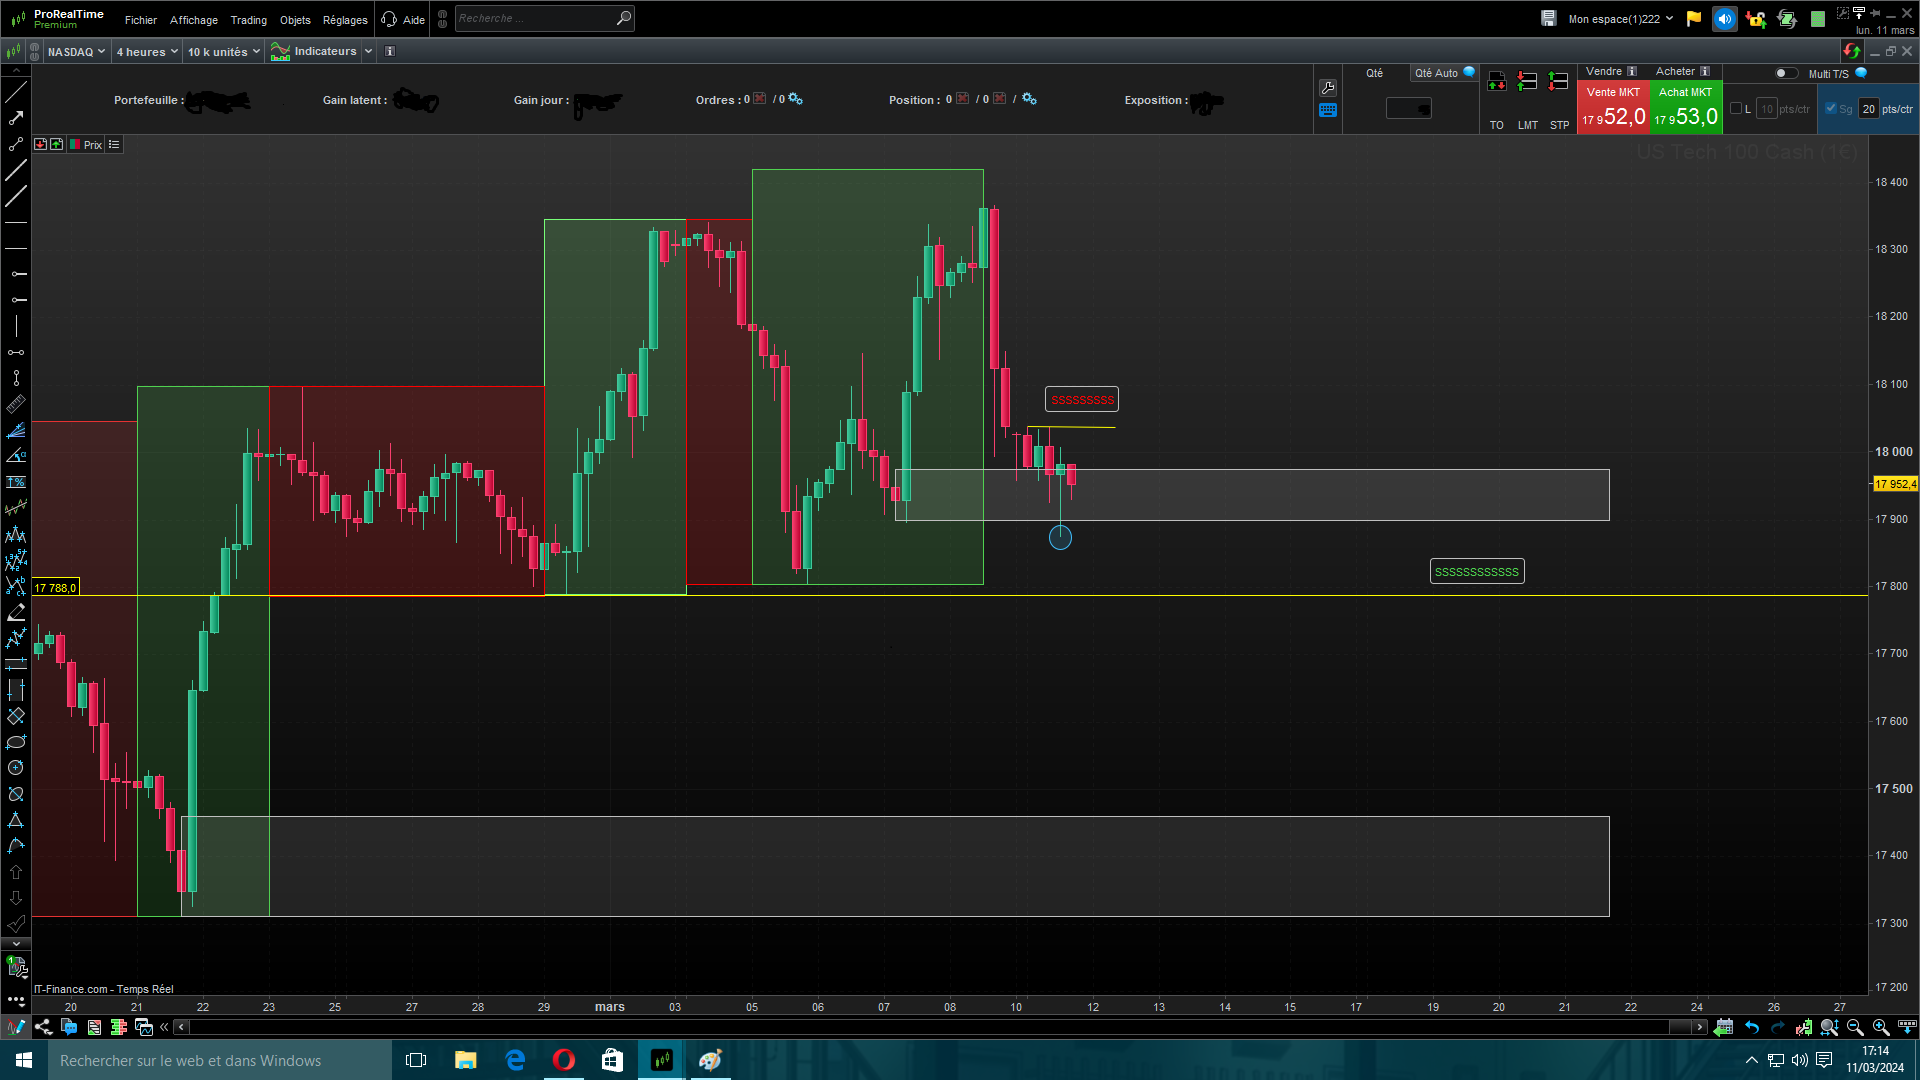Click the zoom in magnifier icon
This screenshot has width=1920, height=1080.
click(1880, 1027)
